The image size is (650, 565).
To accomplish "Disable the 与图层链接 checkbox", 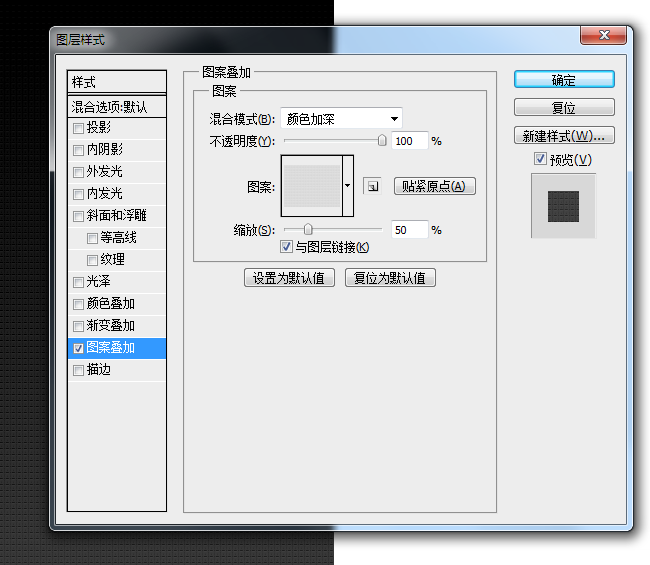I will (x=287, y=247).
